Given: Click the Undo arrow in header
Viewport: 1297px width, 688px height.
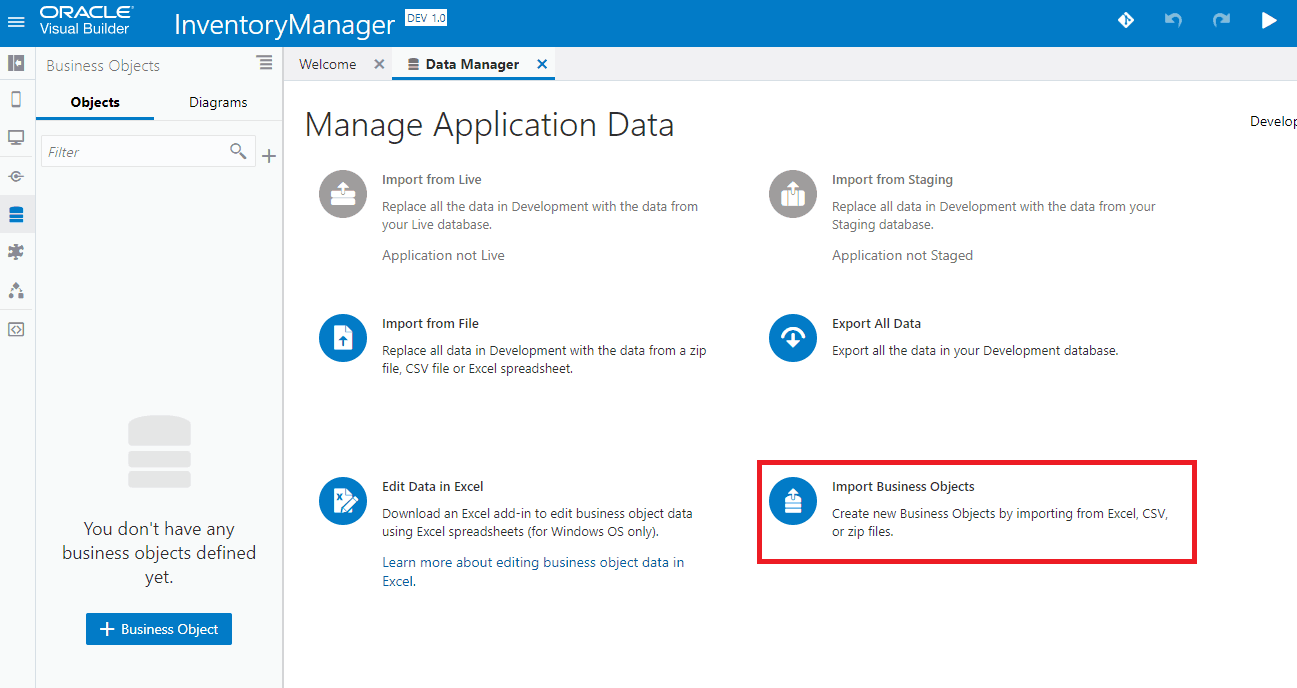Looking at the screenshot, I should pos(1174,20).
